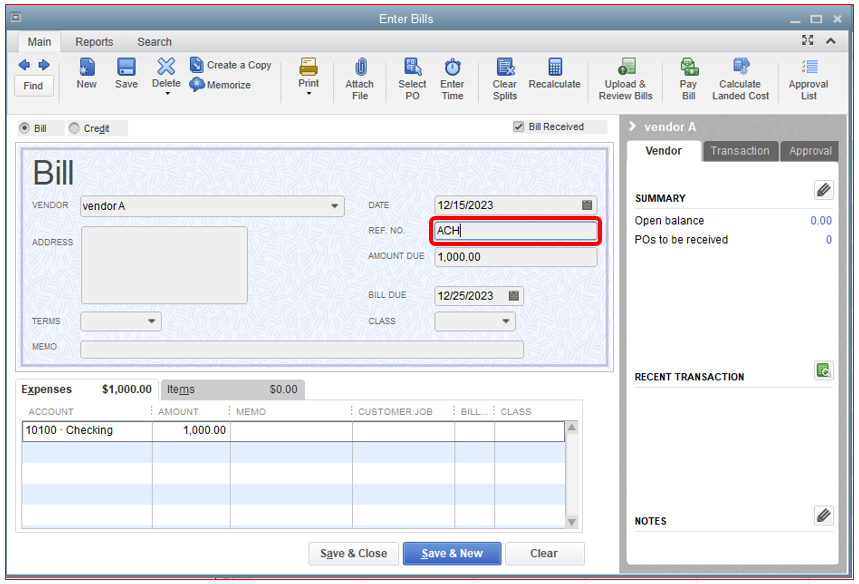This screenshot has width=859, height=584.
Task: Open the Terms dropdown
Action: 152,322
